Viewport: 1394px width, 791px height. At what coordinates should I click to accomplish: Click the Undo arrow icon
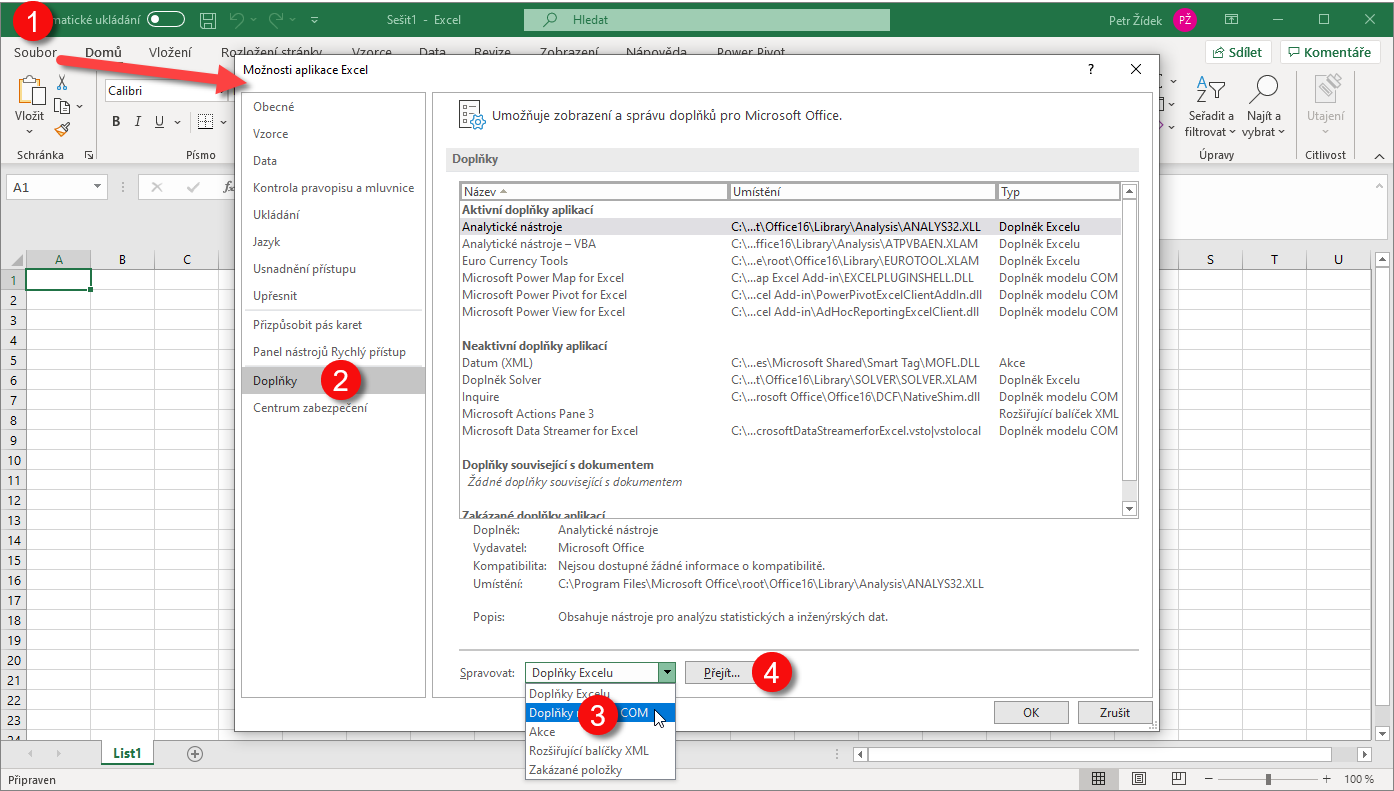pos(237,19)
